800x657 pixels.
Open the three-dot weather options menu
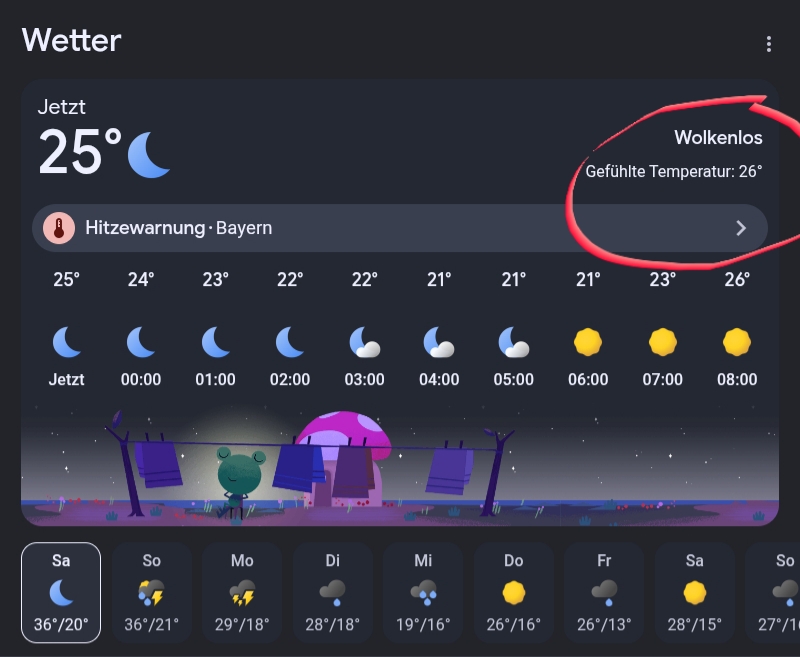click(x=768, y=44)
